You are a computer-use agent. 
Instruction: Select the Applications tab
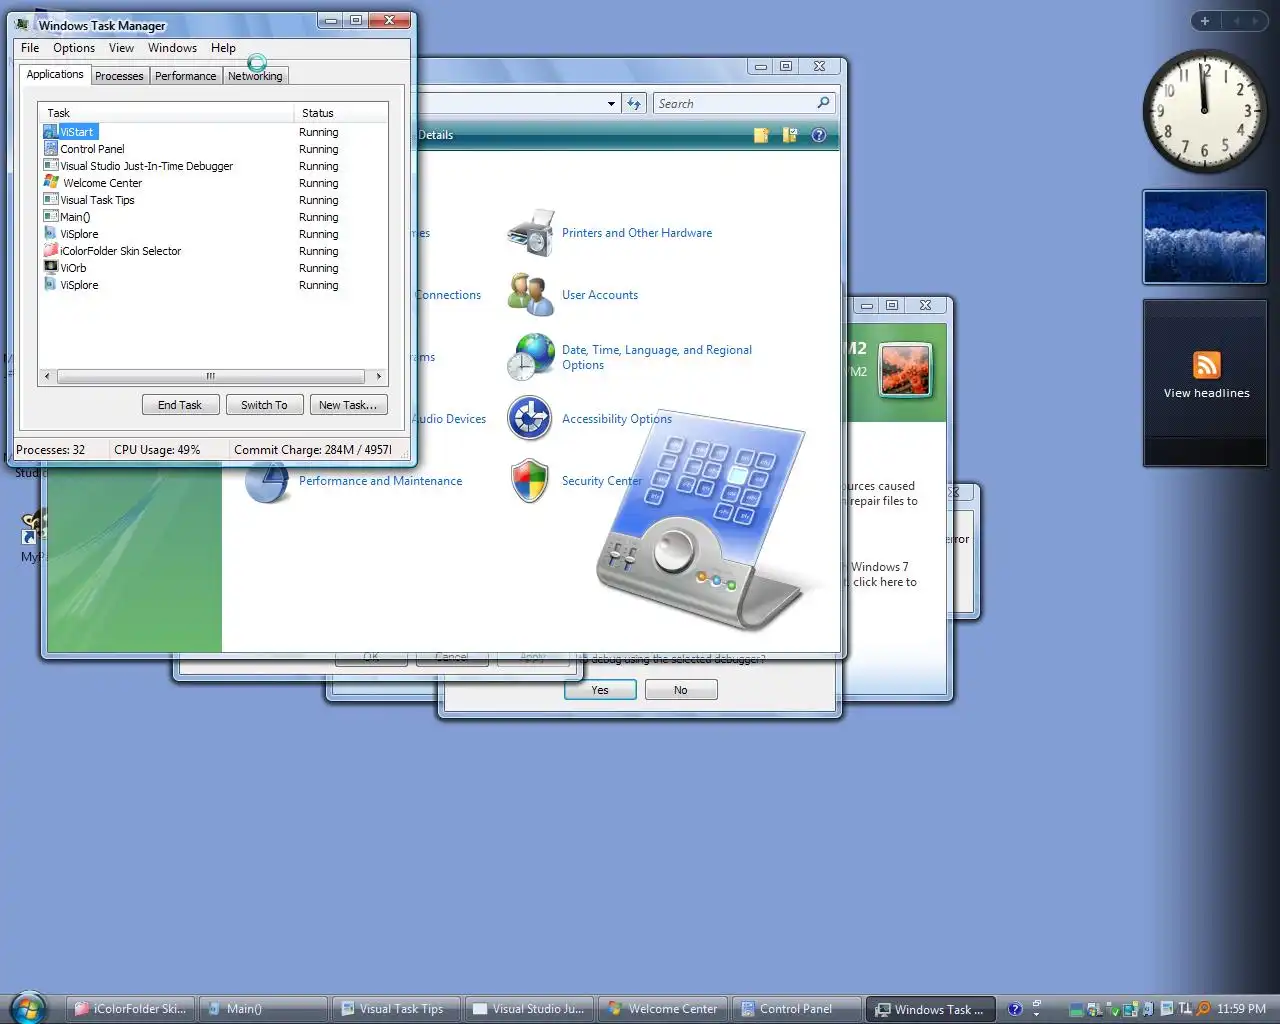pyautogui.click(x=55, y=74)
